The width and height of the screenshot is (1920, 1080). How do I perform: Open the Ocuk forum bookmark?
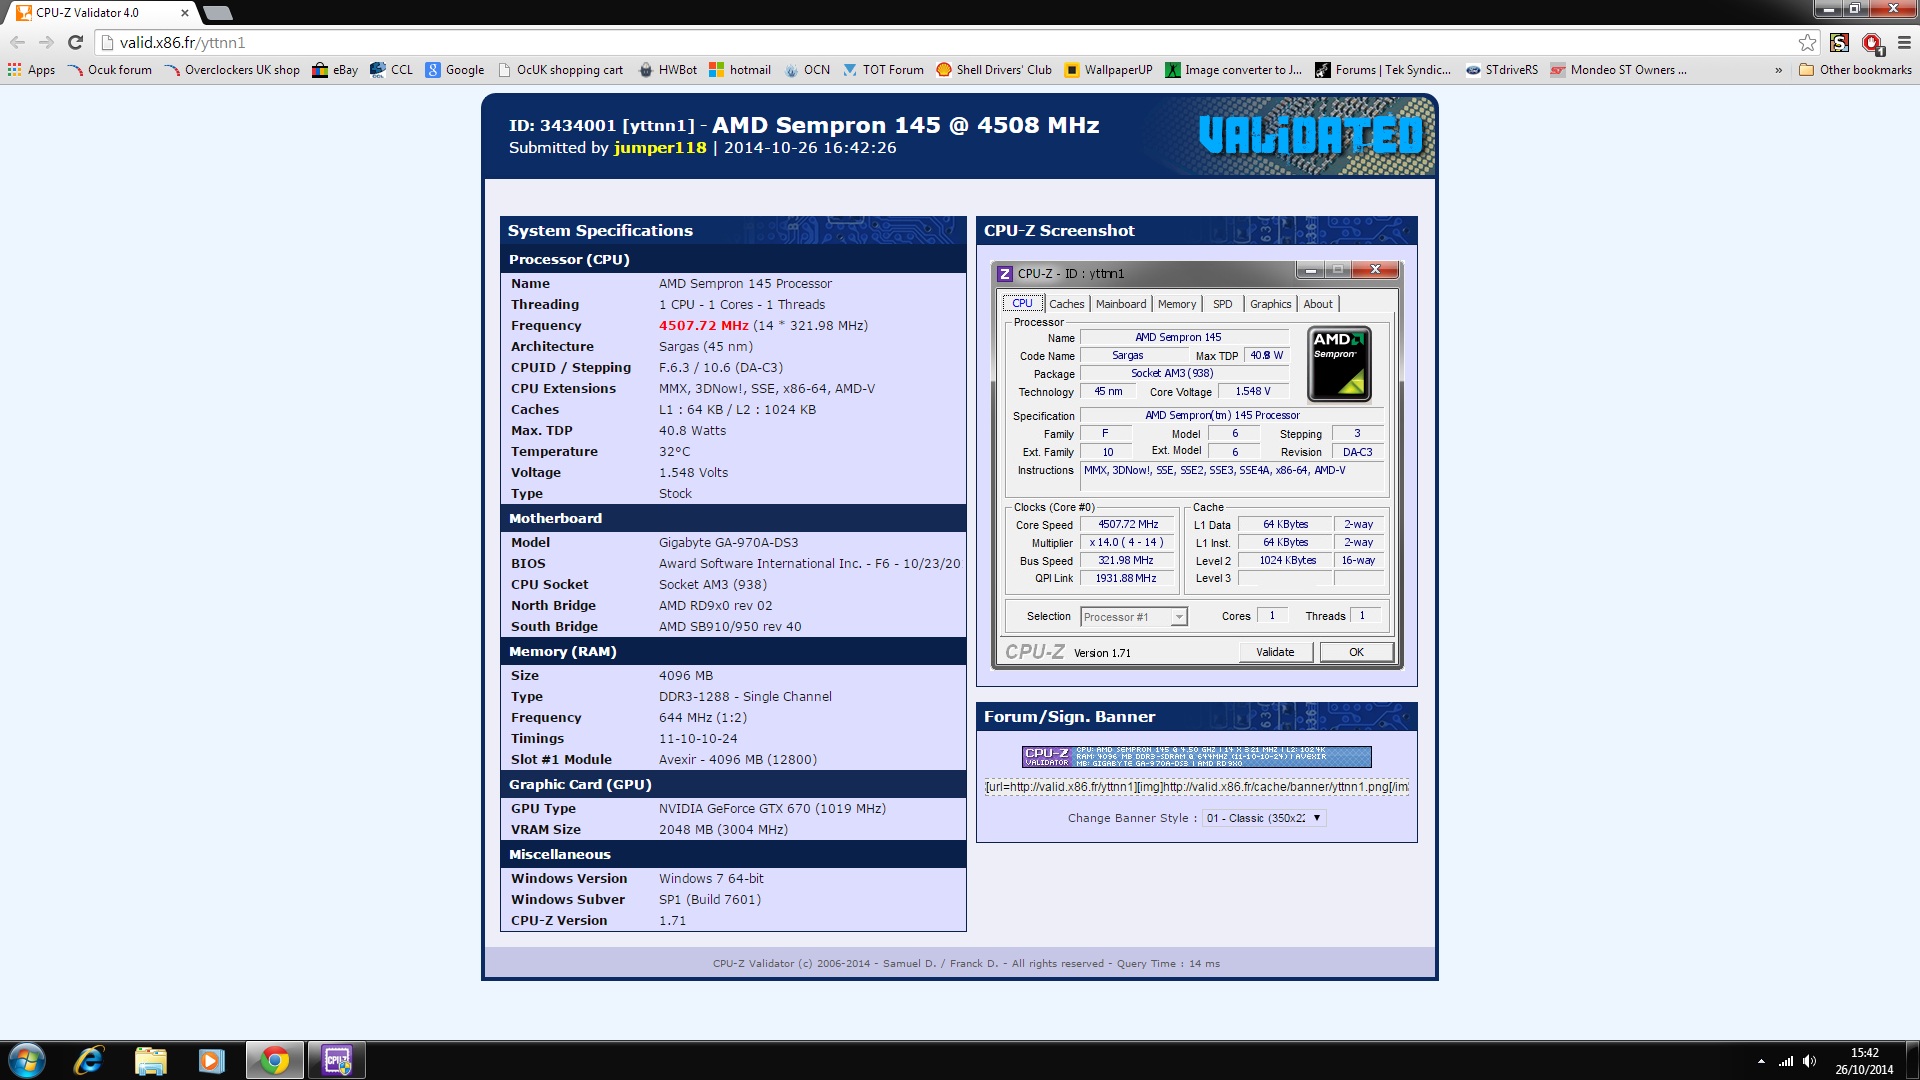coord(110,70)
